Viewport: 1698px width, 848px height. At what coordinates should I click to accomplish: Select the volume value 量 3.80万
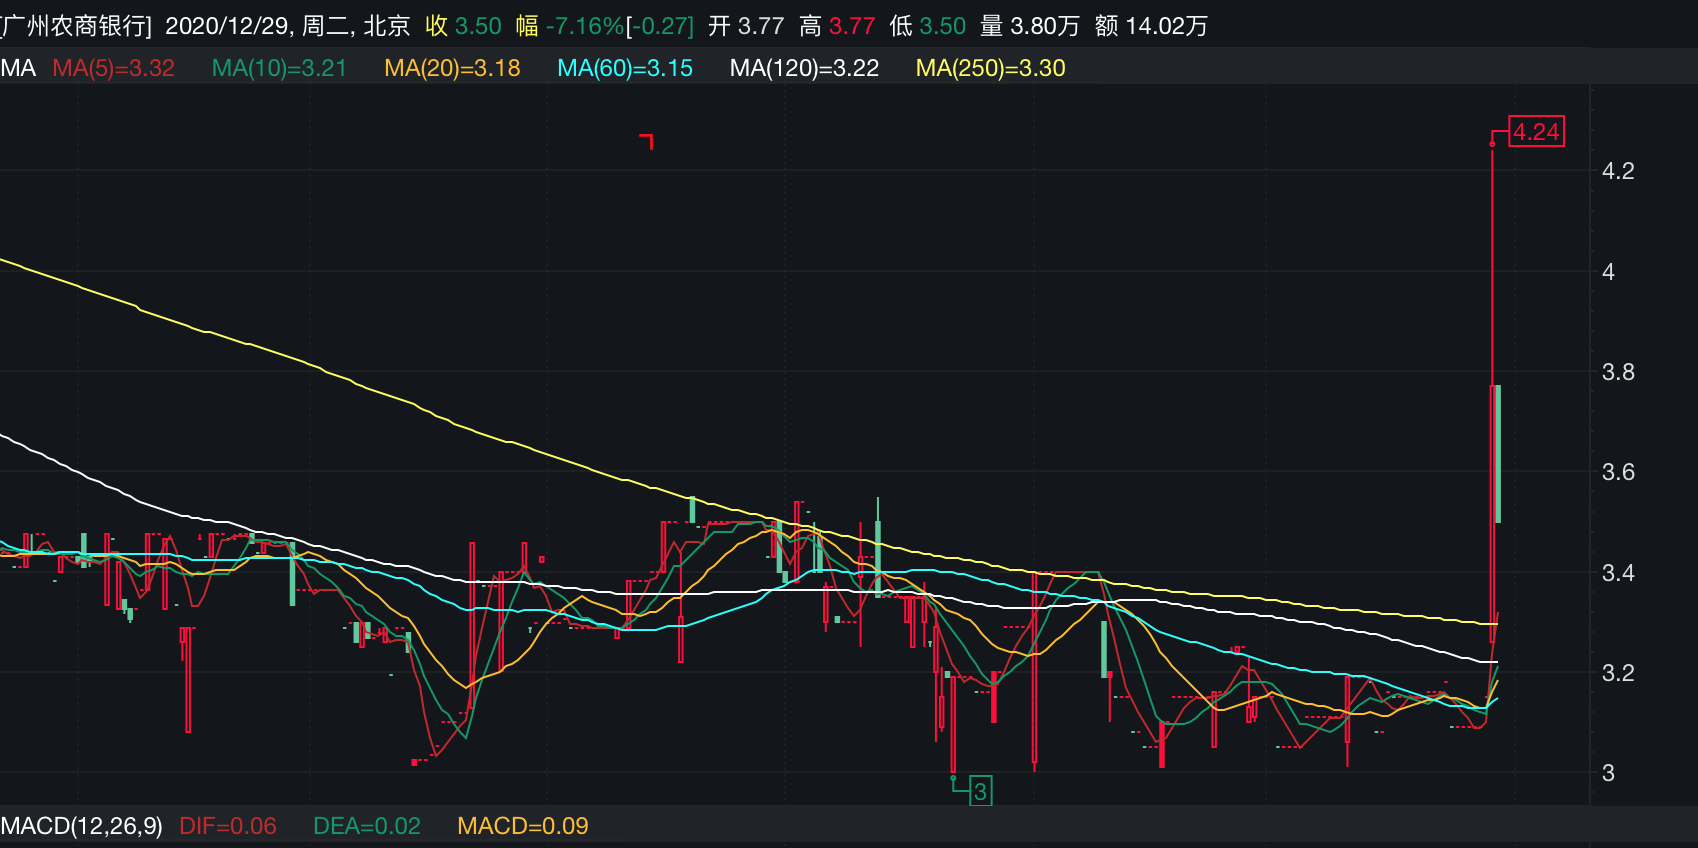(x=1030, y=26)
